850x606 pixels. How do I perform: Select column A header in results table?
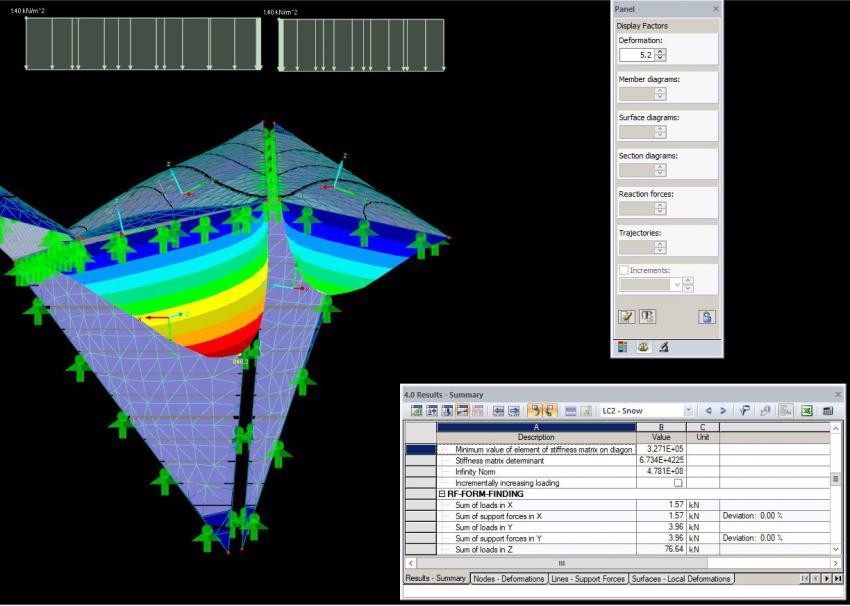click(536, 427)
